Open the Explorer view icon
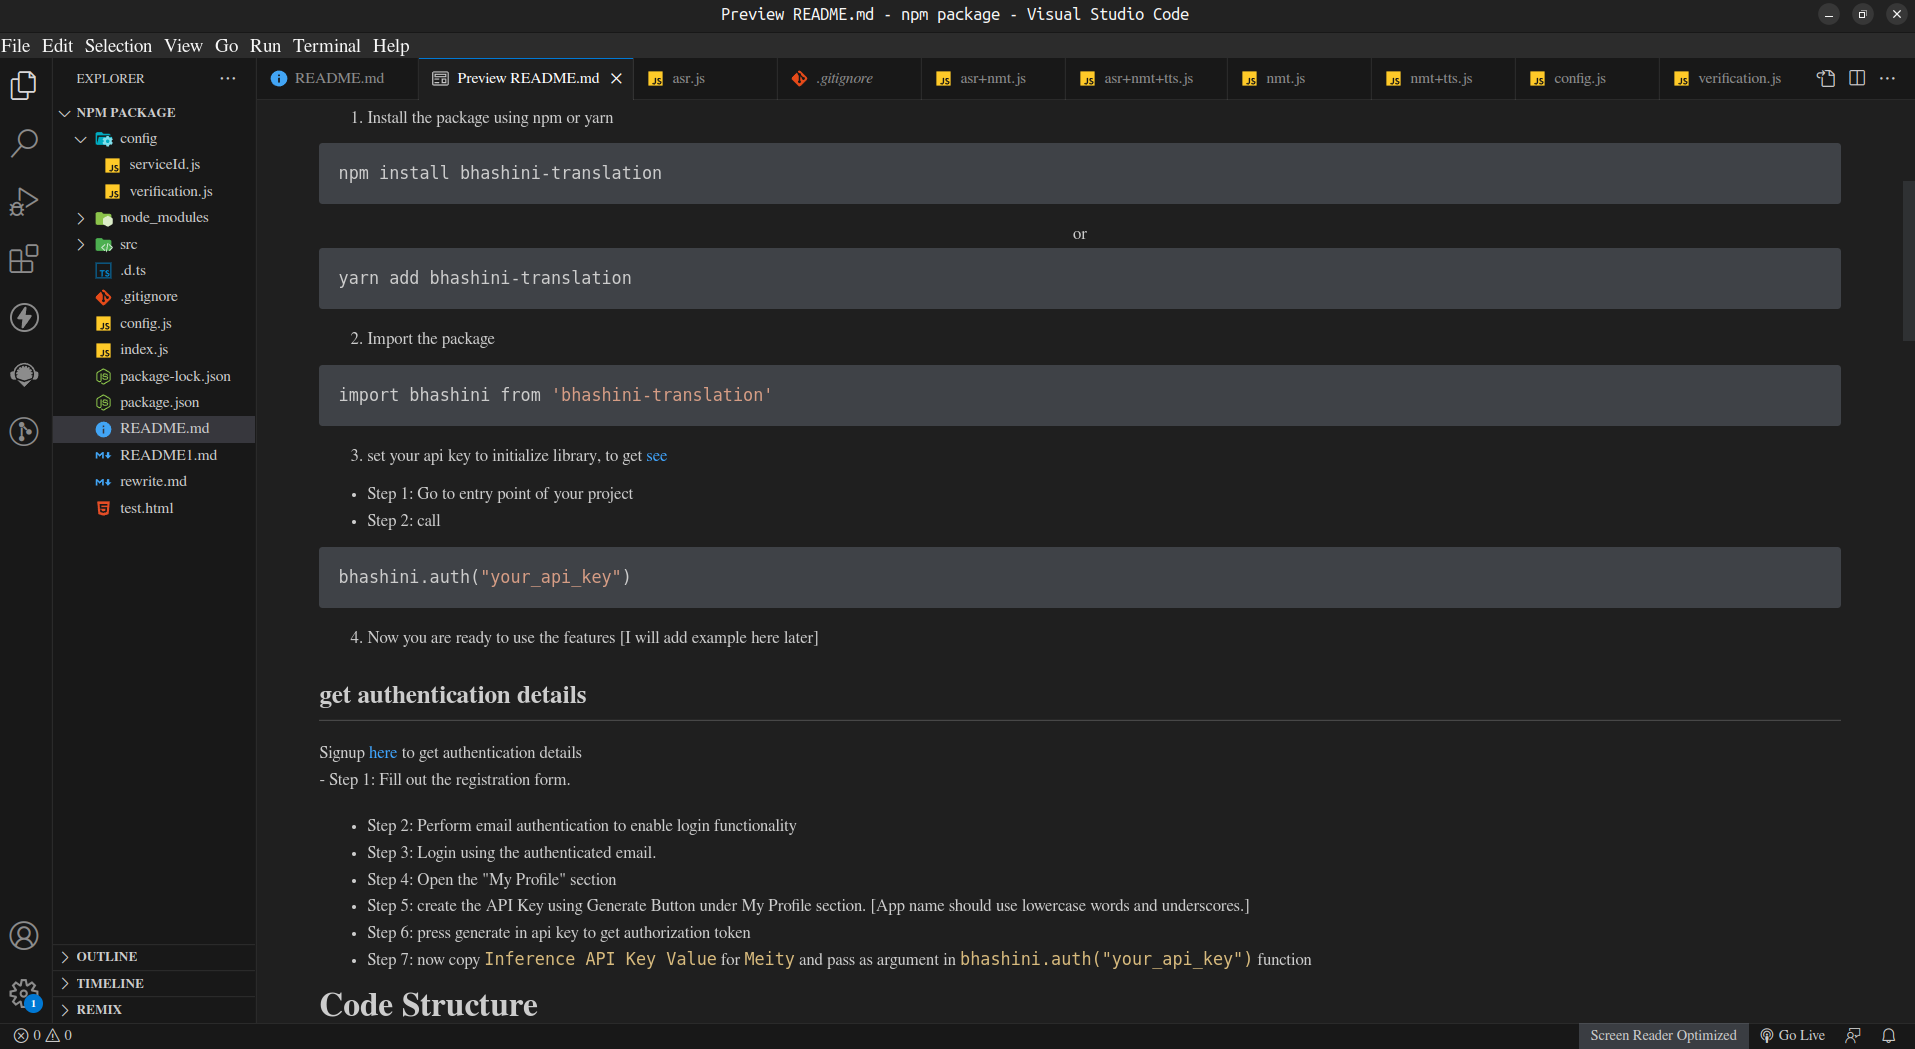The width and height of the screenshot is (1915, 1049). [x=24, y=86]
